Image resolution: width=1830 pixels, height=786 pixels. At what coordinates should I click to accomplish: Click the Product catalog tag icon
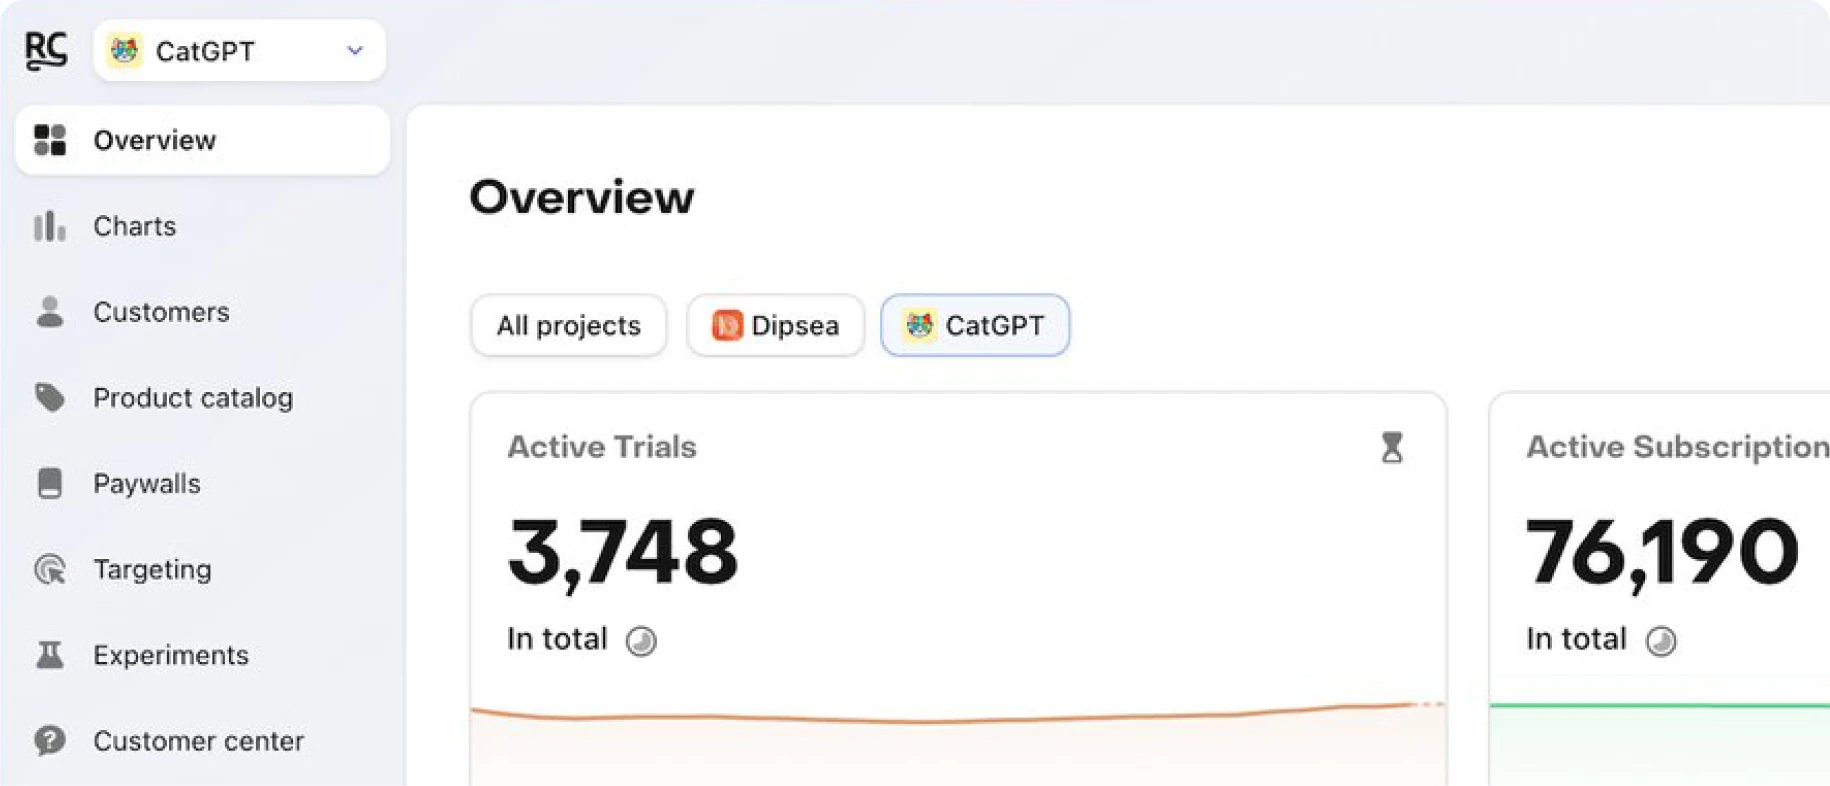49,397
